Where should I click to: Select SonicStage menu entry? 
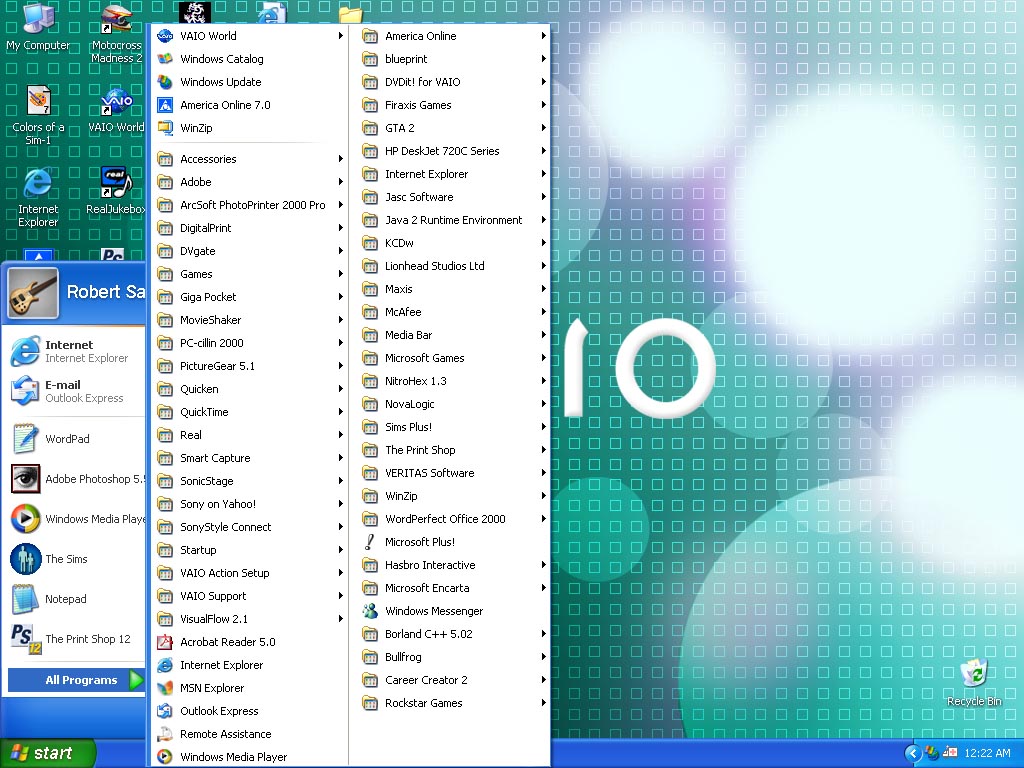(x=249, y=481)
